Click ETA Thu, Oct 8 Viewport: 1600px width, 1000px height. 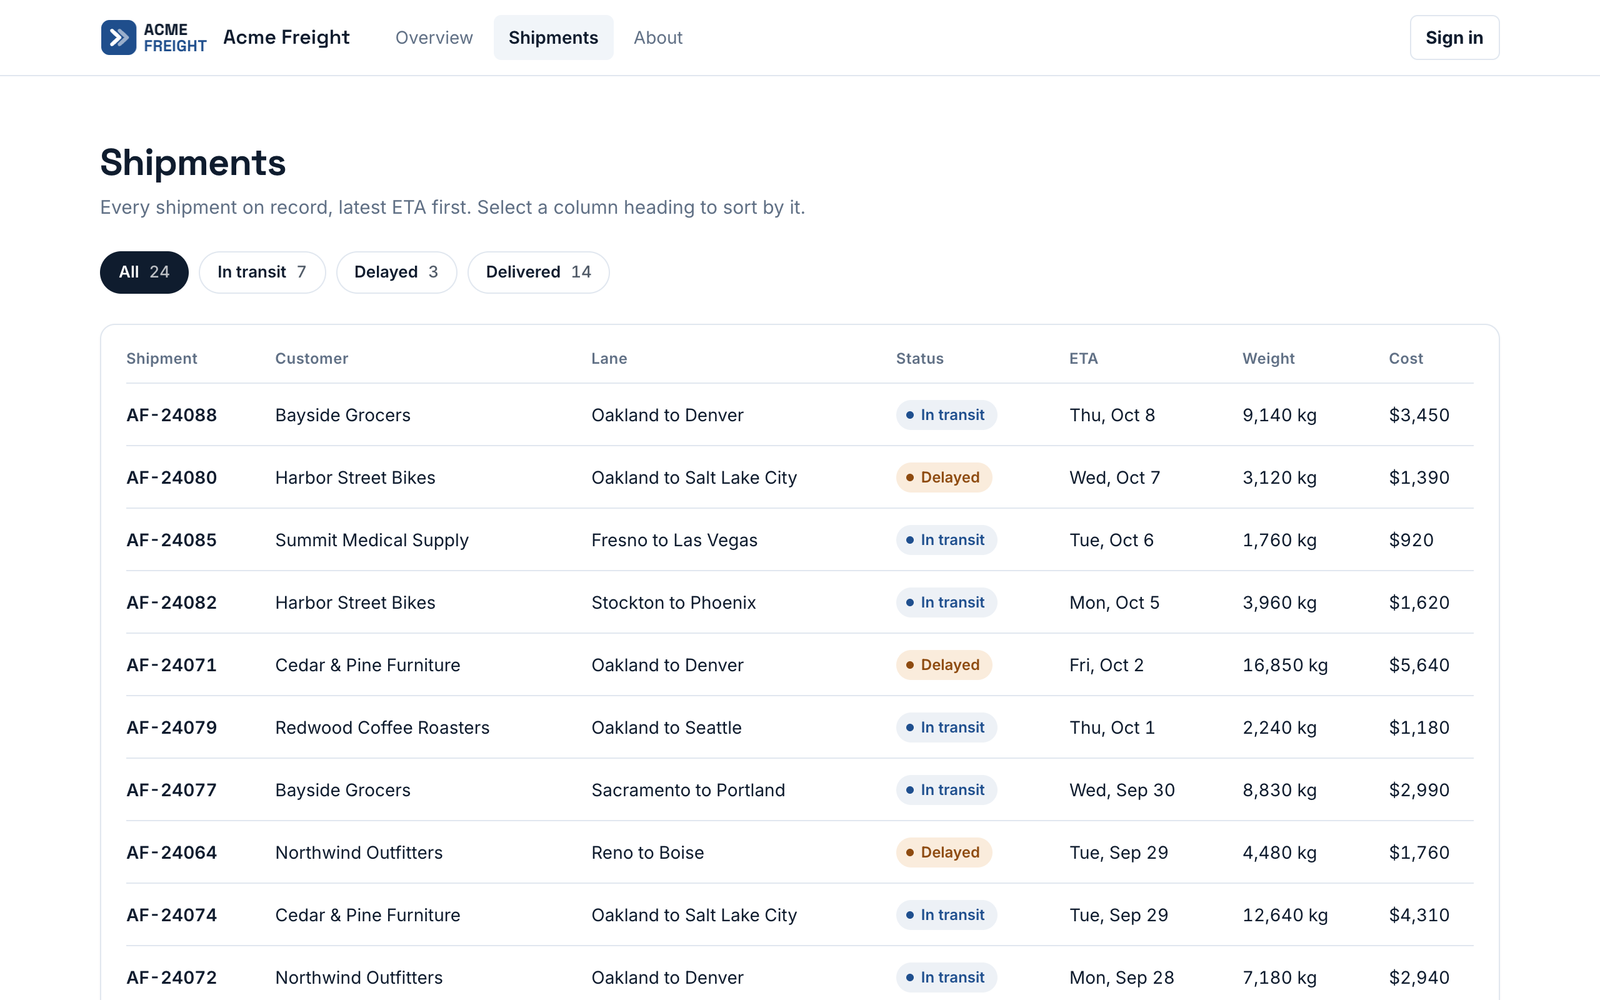(x=1112, y=415)
